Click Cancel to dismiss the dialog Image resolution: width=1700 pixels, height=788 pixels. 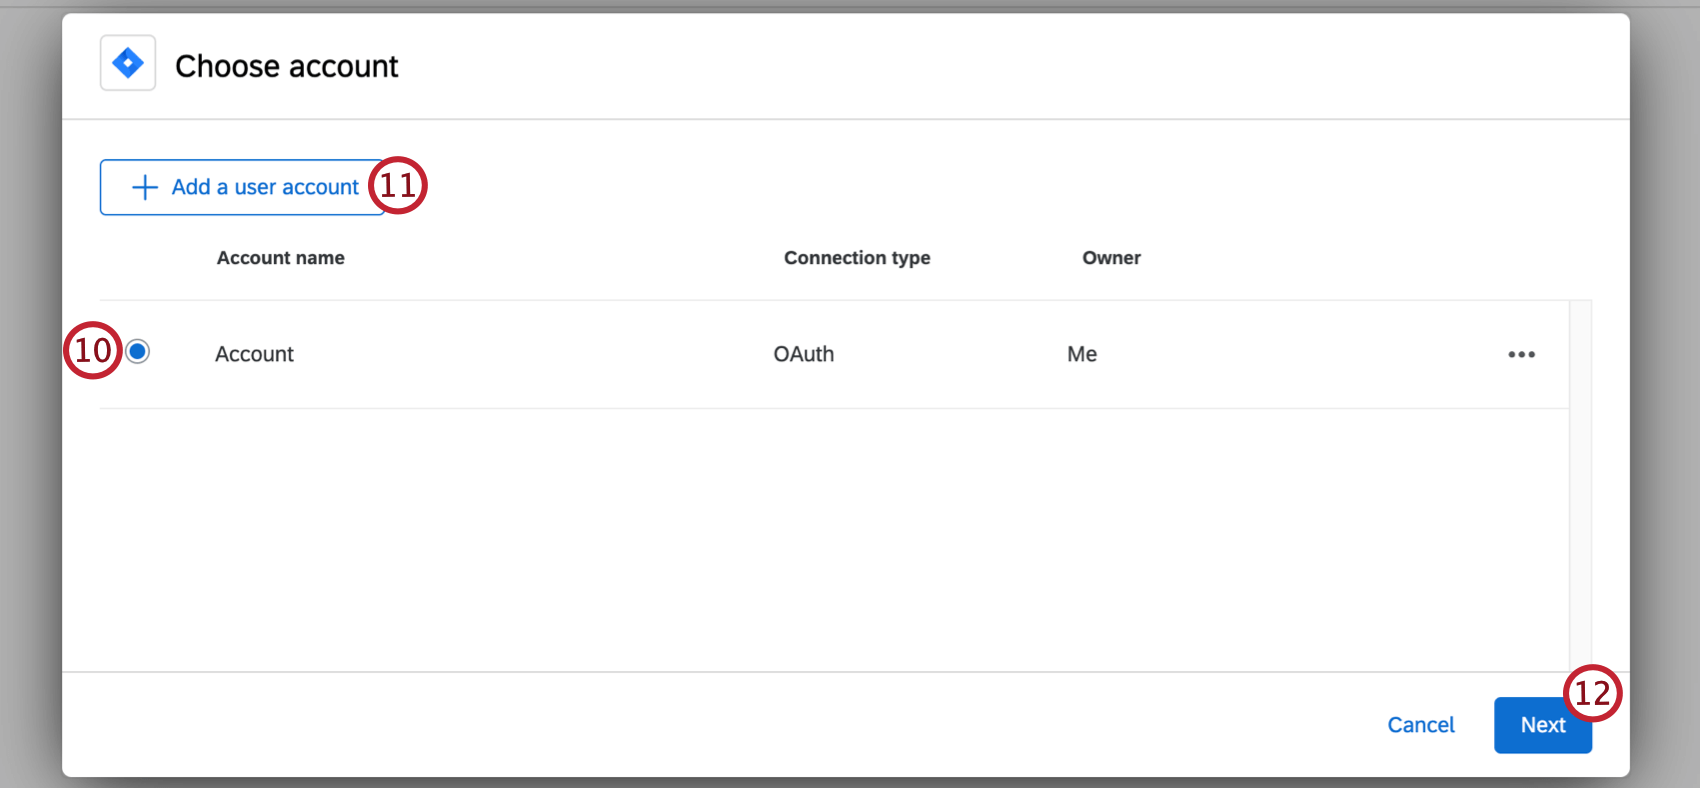(1421, 725)
